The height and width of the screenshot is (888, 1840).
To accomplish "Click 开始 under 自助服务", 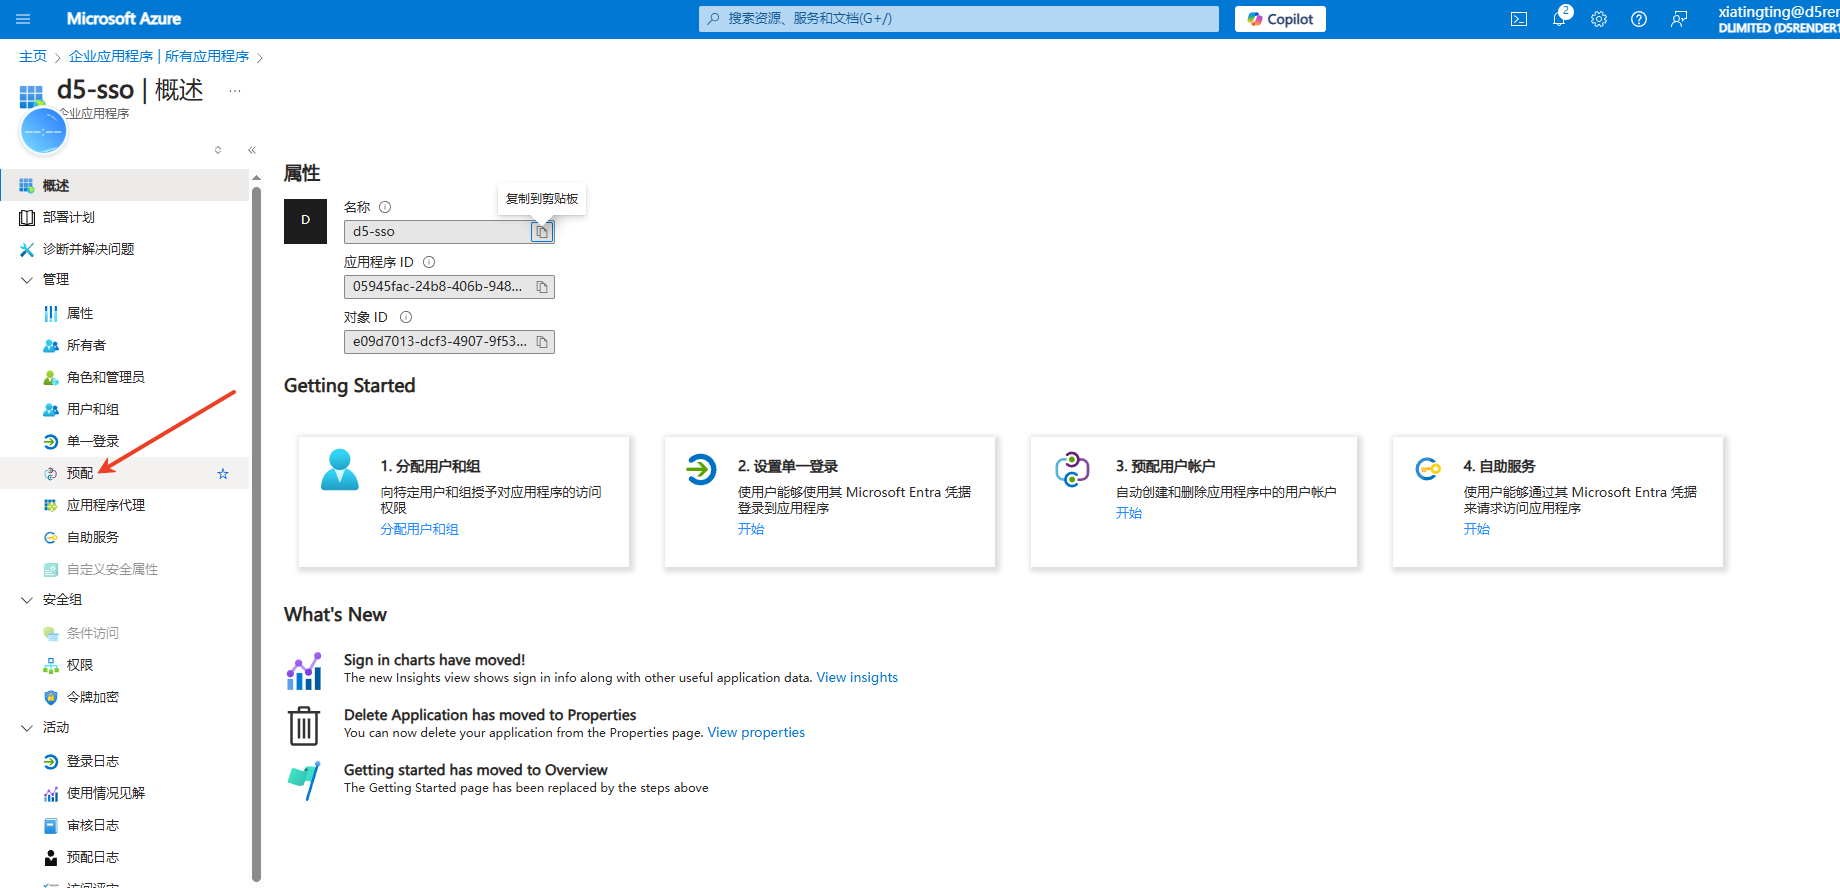I will click(x=1477, y=529).
